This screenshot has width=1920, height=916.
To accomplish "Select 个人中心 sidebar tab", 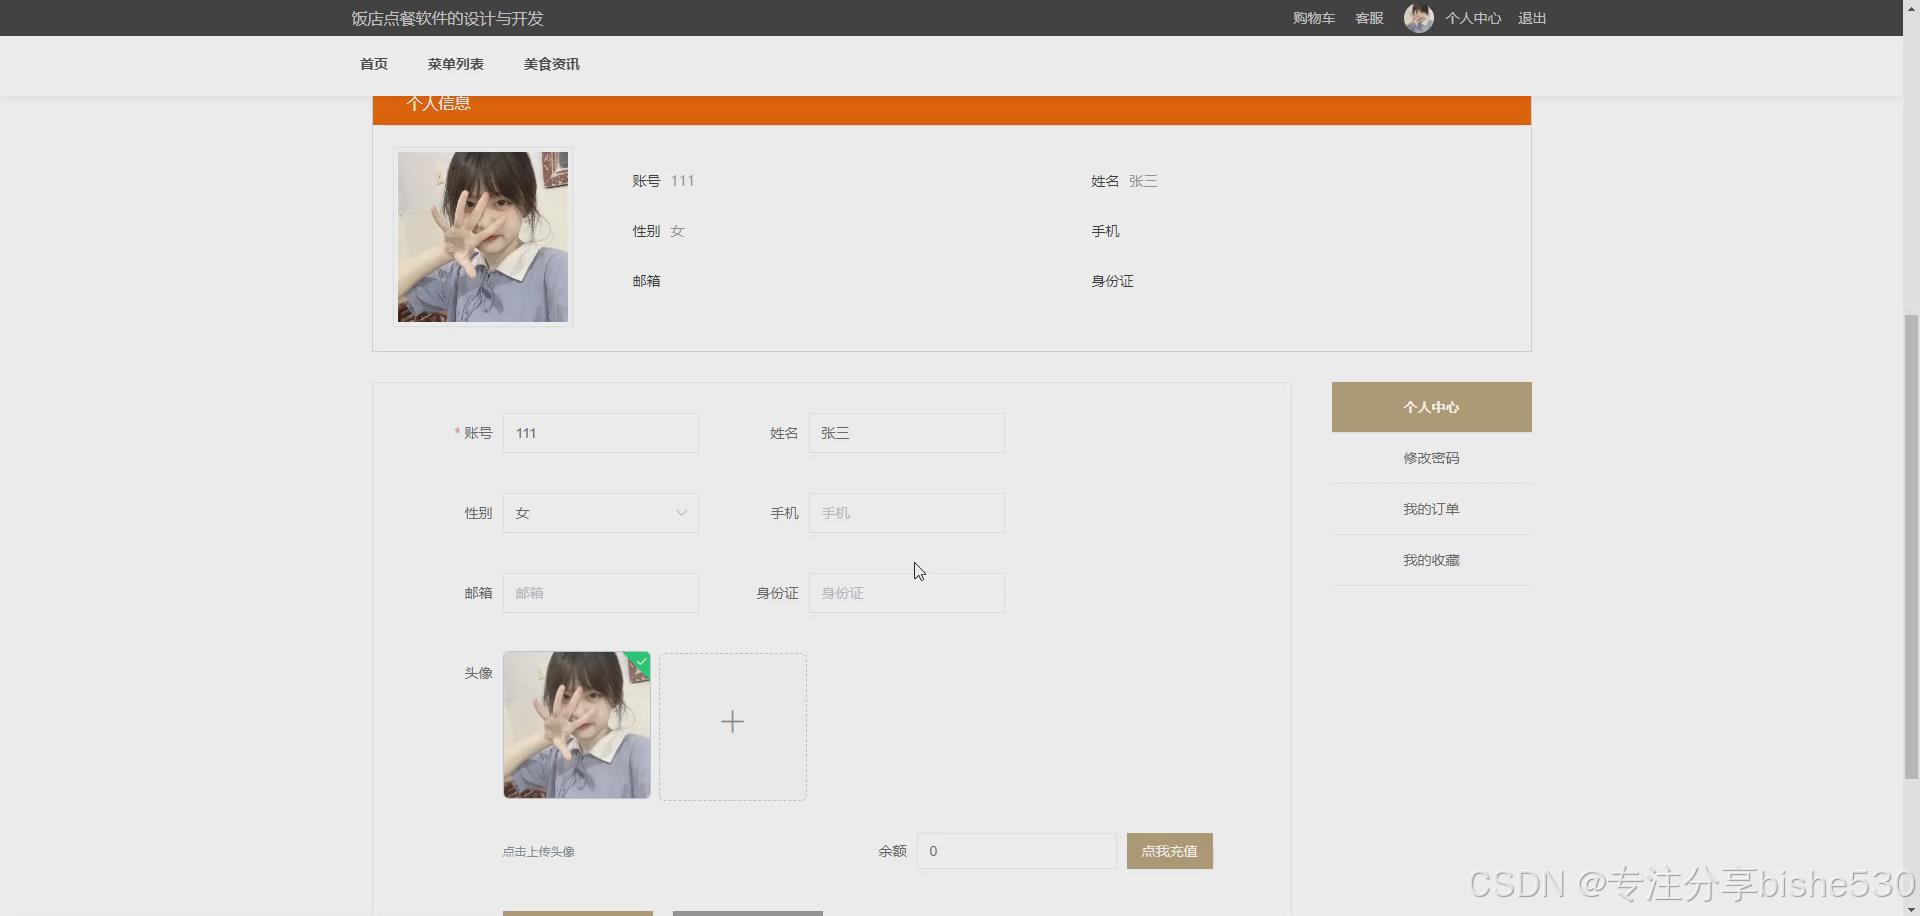I will [x=1431, y=407].
